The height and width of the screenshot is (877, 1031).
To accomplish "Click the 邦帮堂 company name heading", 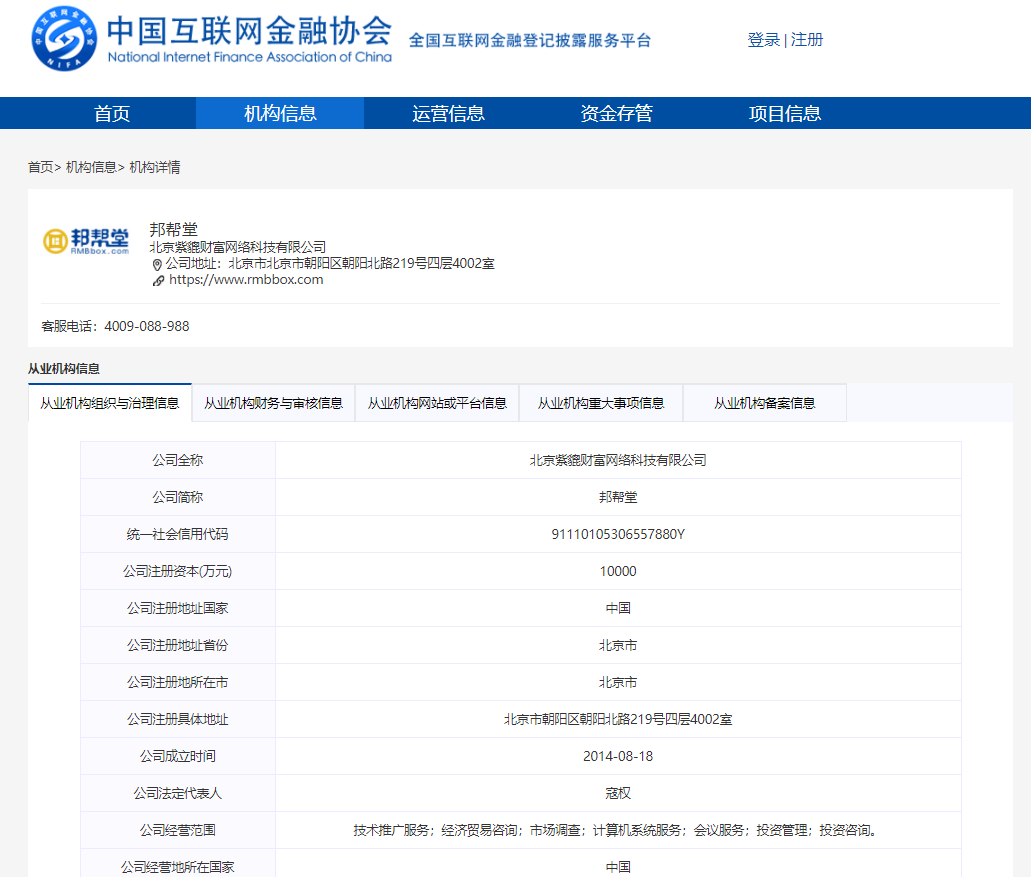I will 174,229.
